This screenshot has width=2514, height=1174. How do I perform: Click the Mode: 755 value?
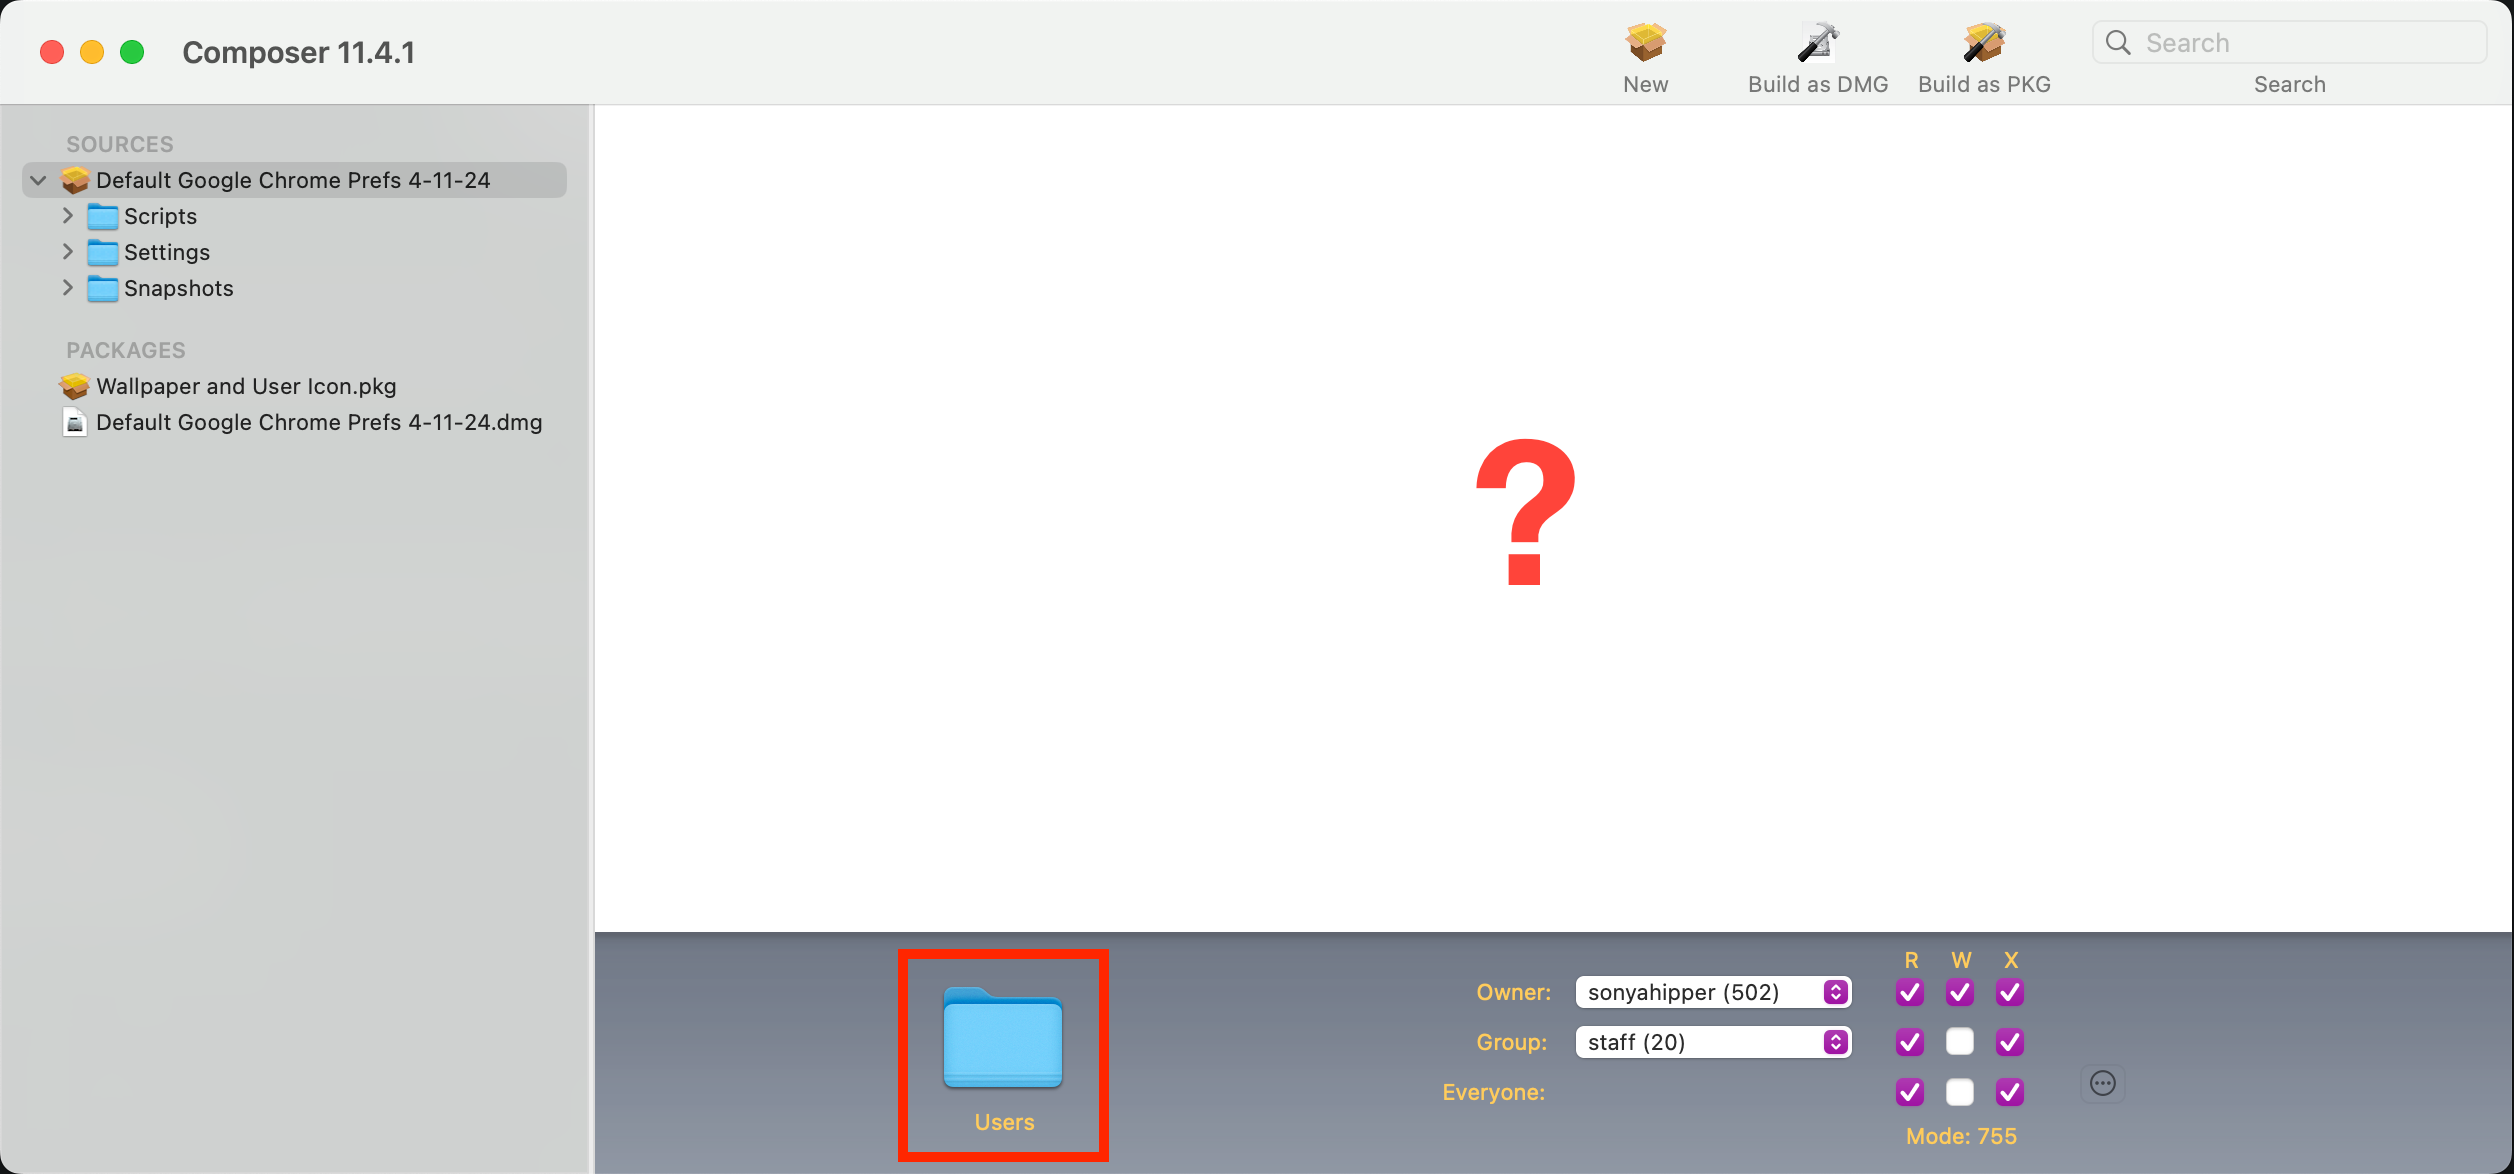point(1961,1136)
